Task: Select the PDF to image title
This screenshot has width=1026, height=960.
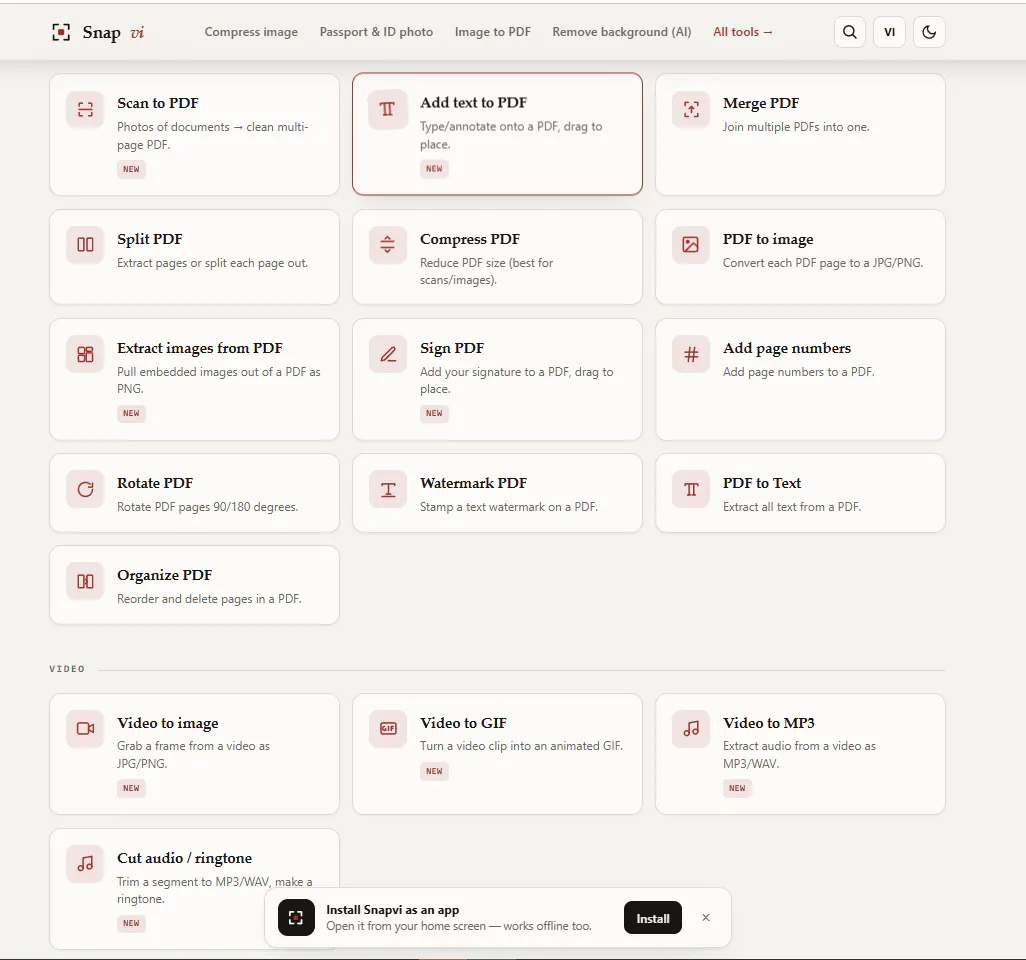Action: 768,240
